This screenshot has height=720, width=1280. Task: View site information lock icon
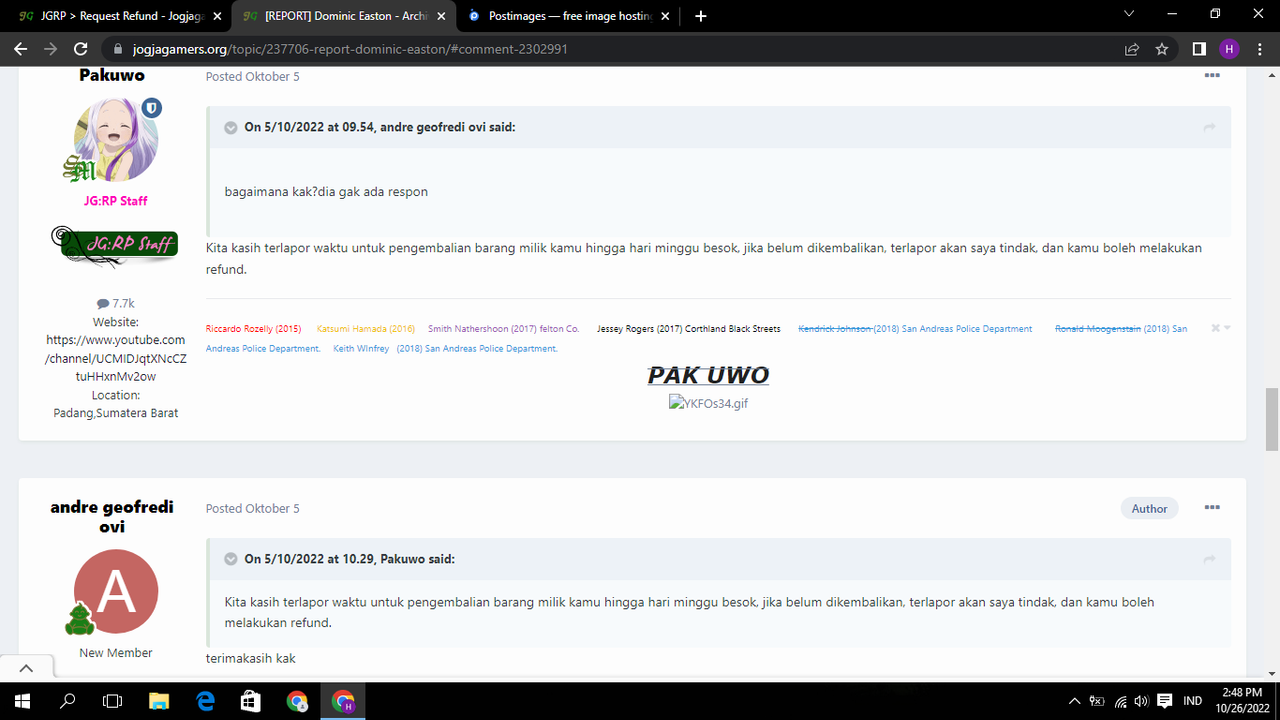click(x=116, y=48)
